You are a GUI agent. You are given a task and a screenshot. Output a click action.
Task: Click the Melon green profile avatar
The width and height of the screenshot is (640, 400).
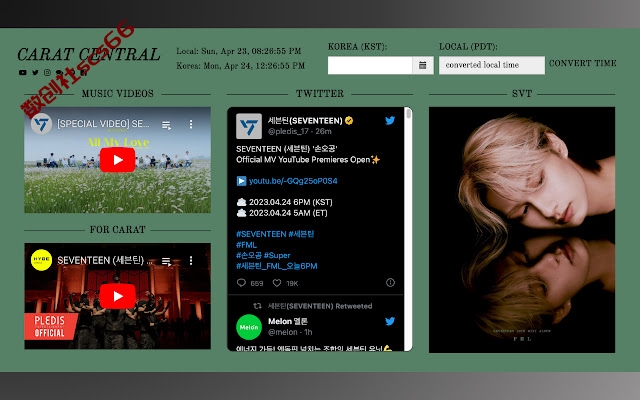tap(249, 327)
